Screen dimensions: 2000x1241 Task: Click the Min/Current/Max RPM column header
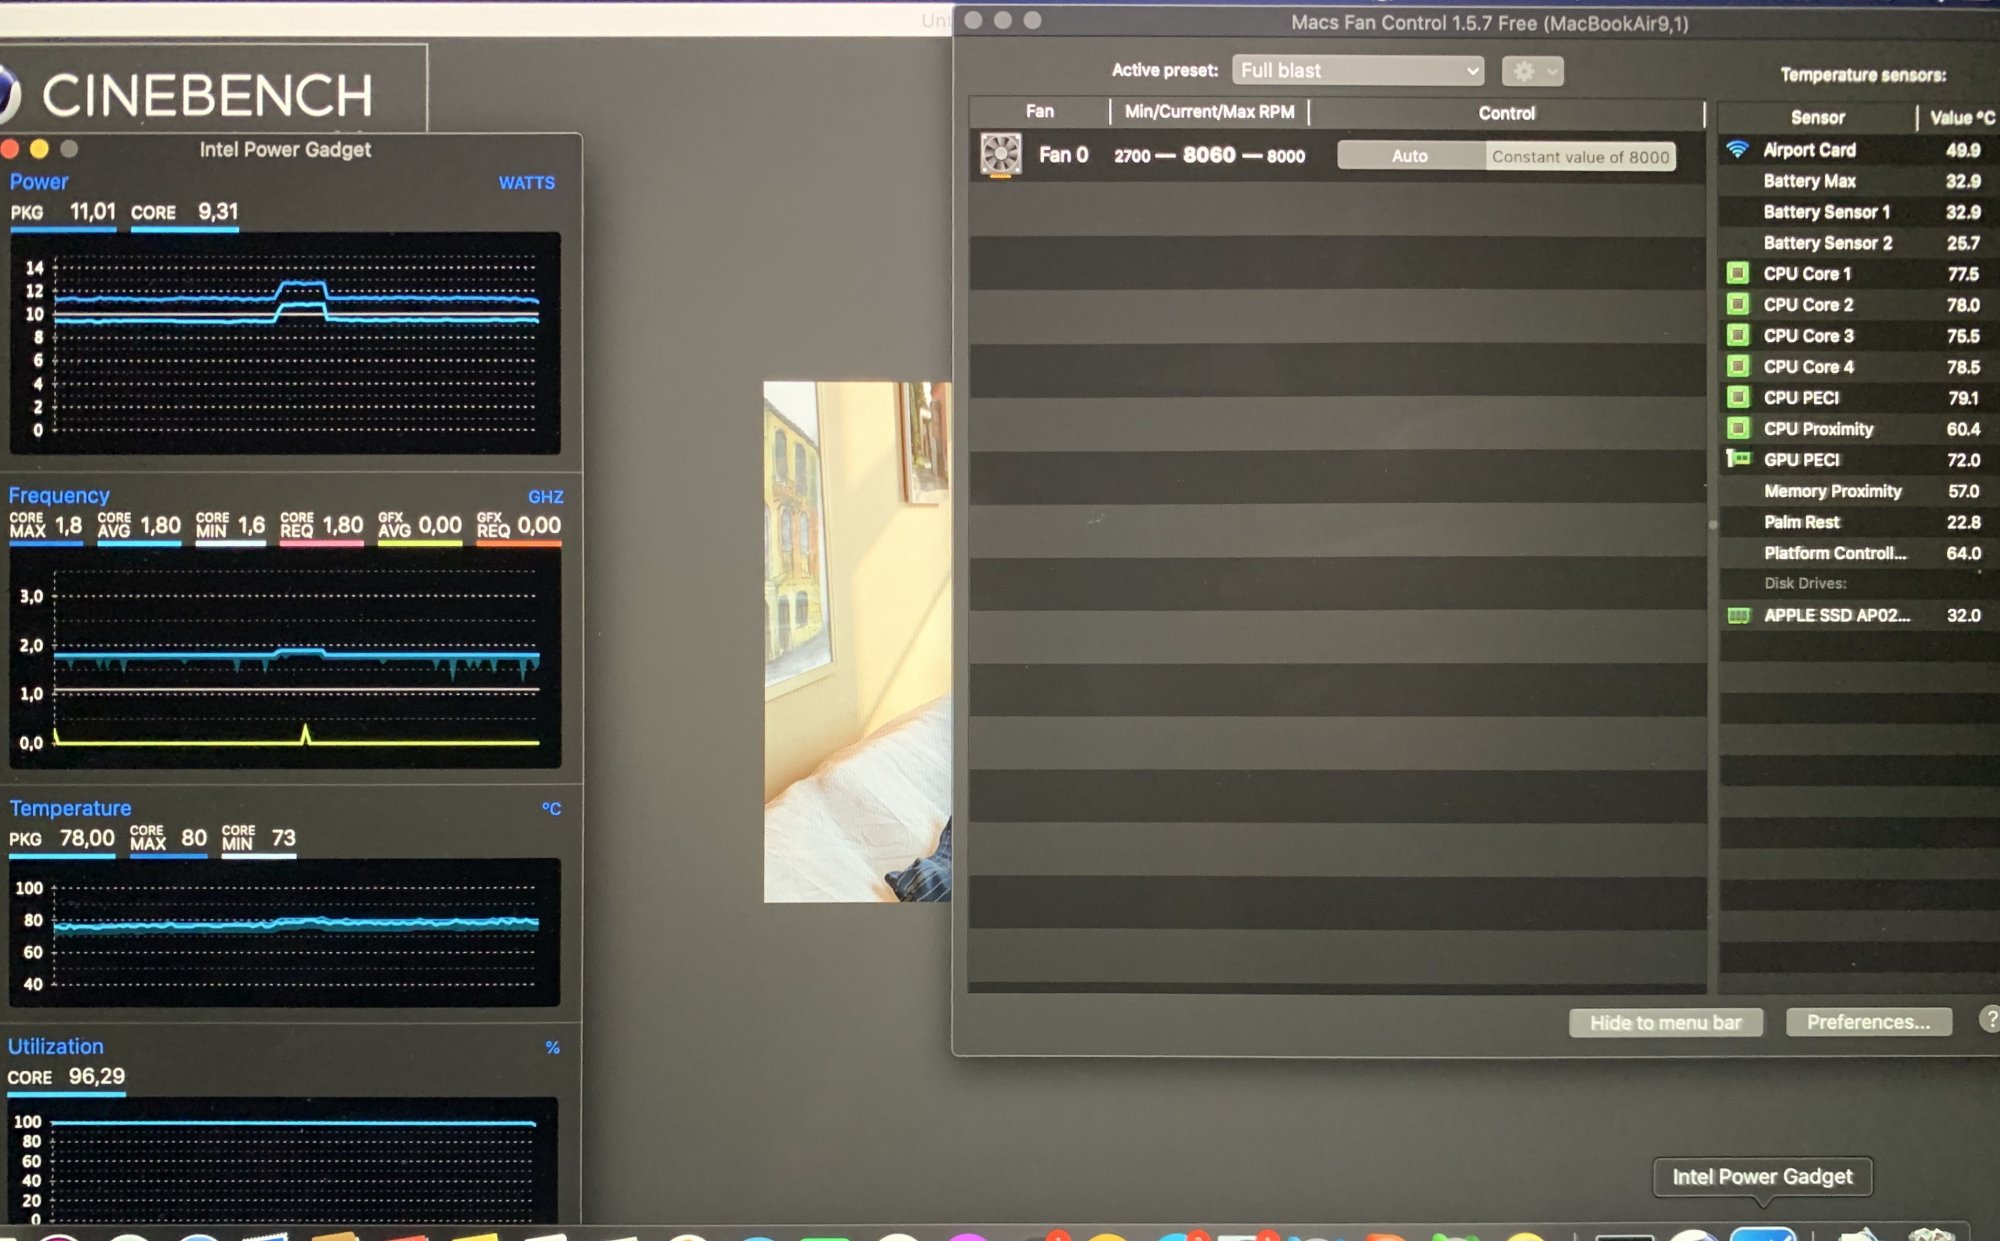[1209, 112]
